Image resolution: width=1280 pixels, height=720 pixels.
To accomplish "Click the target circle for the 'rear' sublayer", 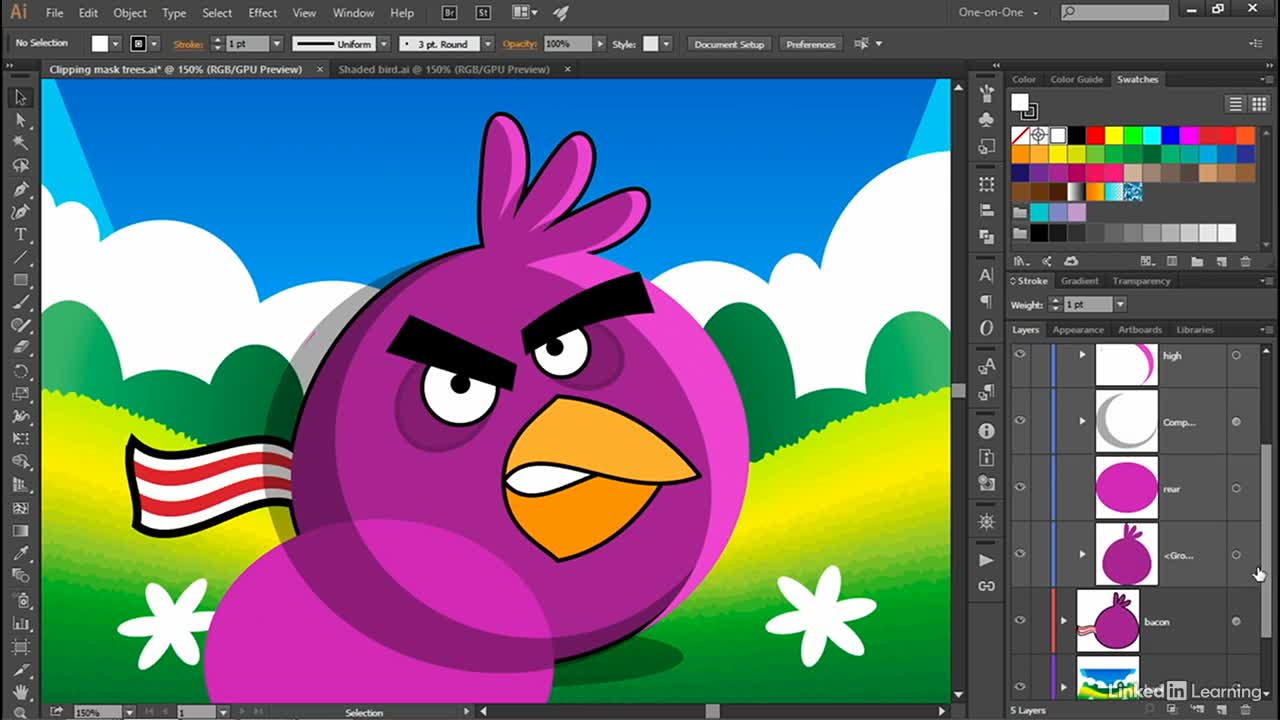I will (1236, 488).
